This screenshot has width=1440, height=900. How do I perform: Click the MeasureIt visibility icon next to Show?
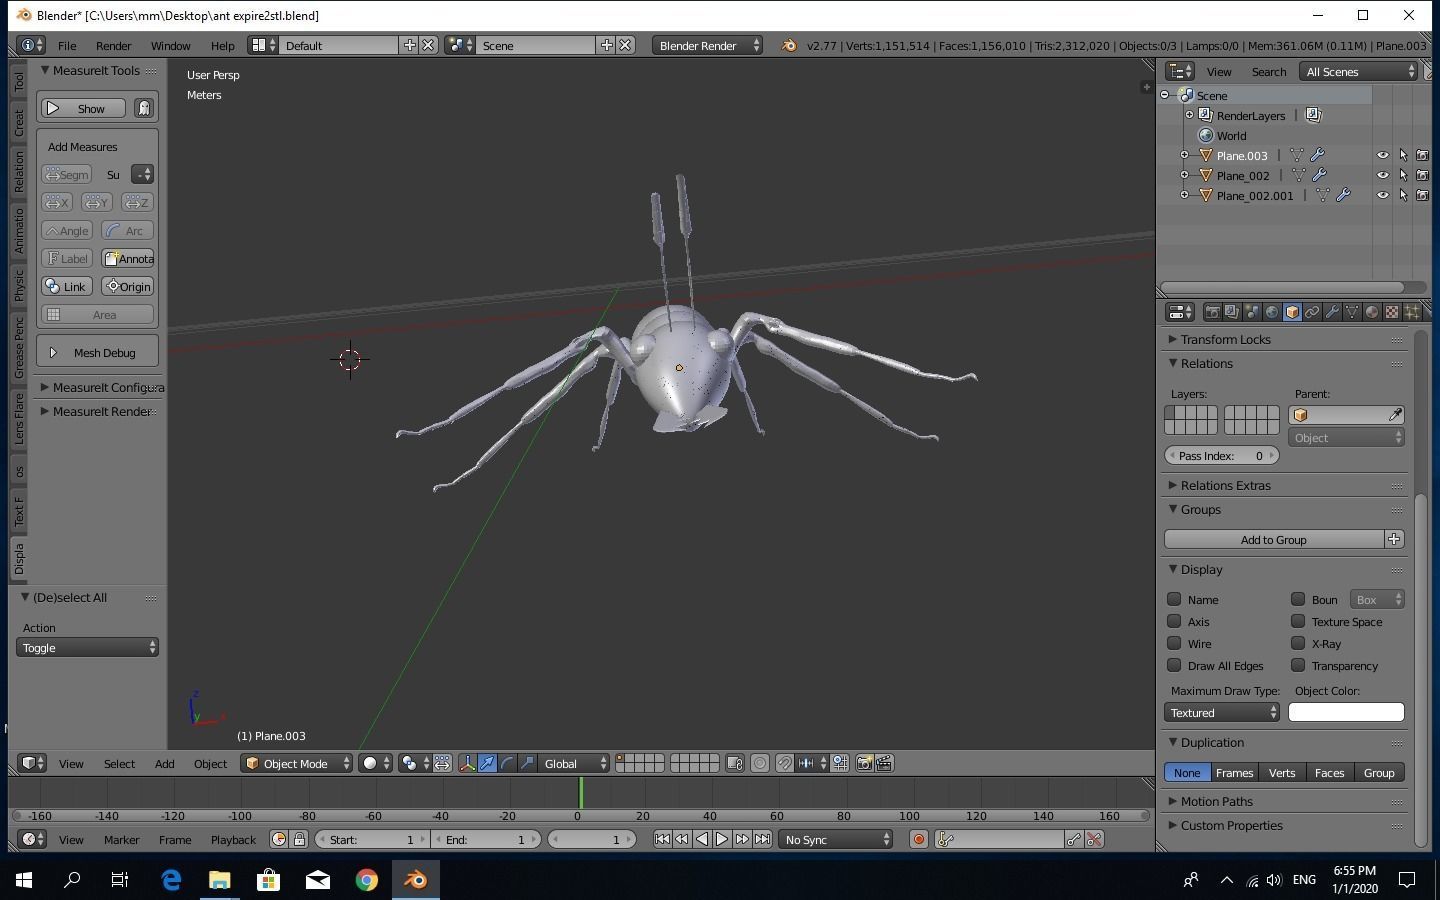[144, 108]
